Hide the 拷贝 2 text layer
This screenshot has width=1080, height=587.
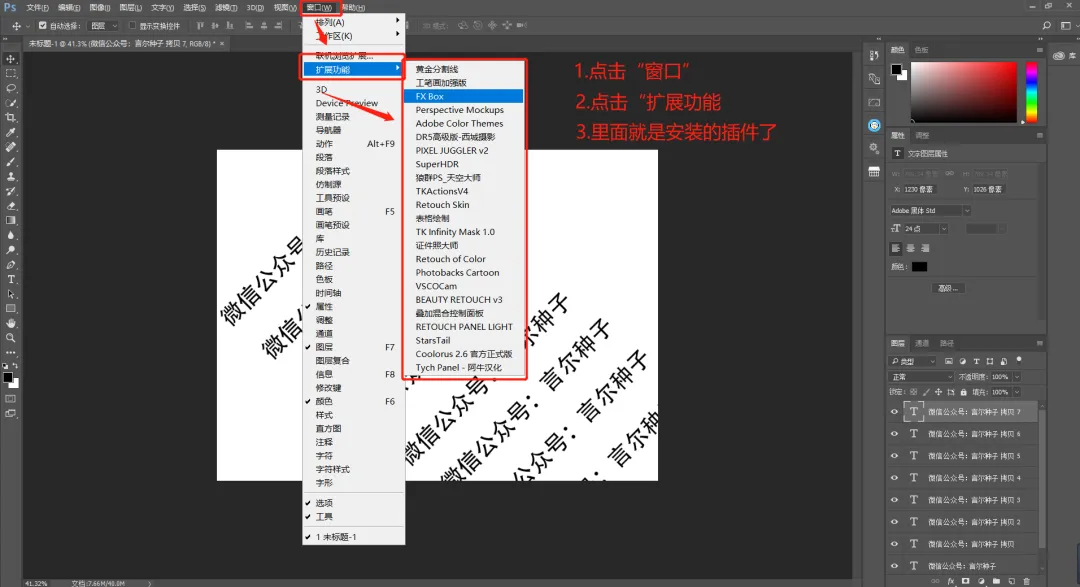(x=894, y=522)
